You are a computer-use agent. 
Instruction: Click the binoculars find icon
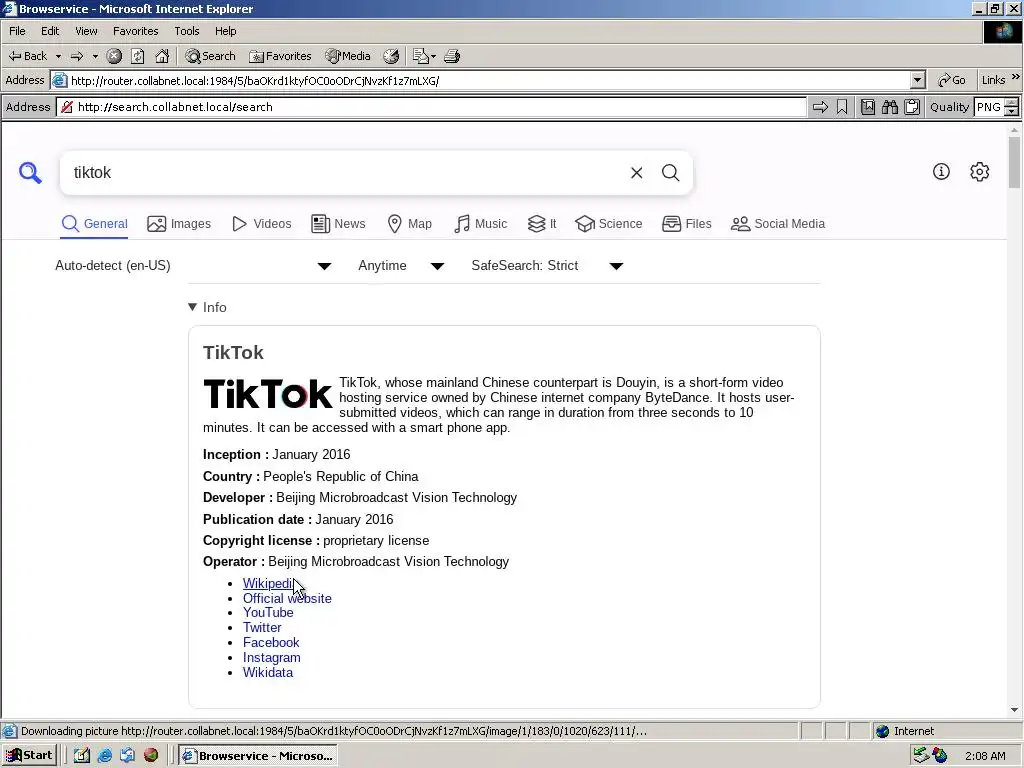(889, 107)
